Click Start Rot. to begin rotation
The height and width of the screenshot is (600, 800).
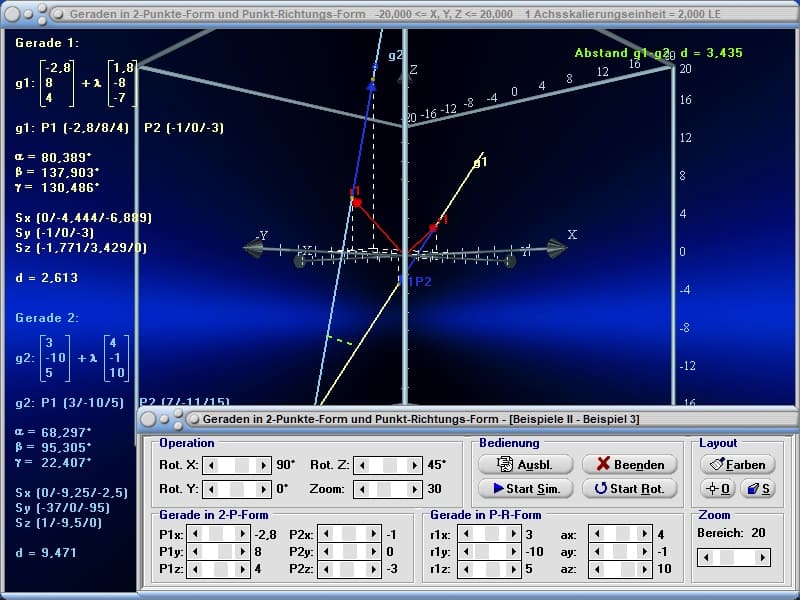tap(629, 489)
